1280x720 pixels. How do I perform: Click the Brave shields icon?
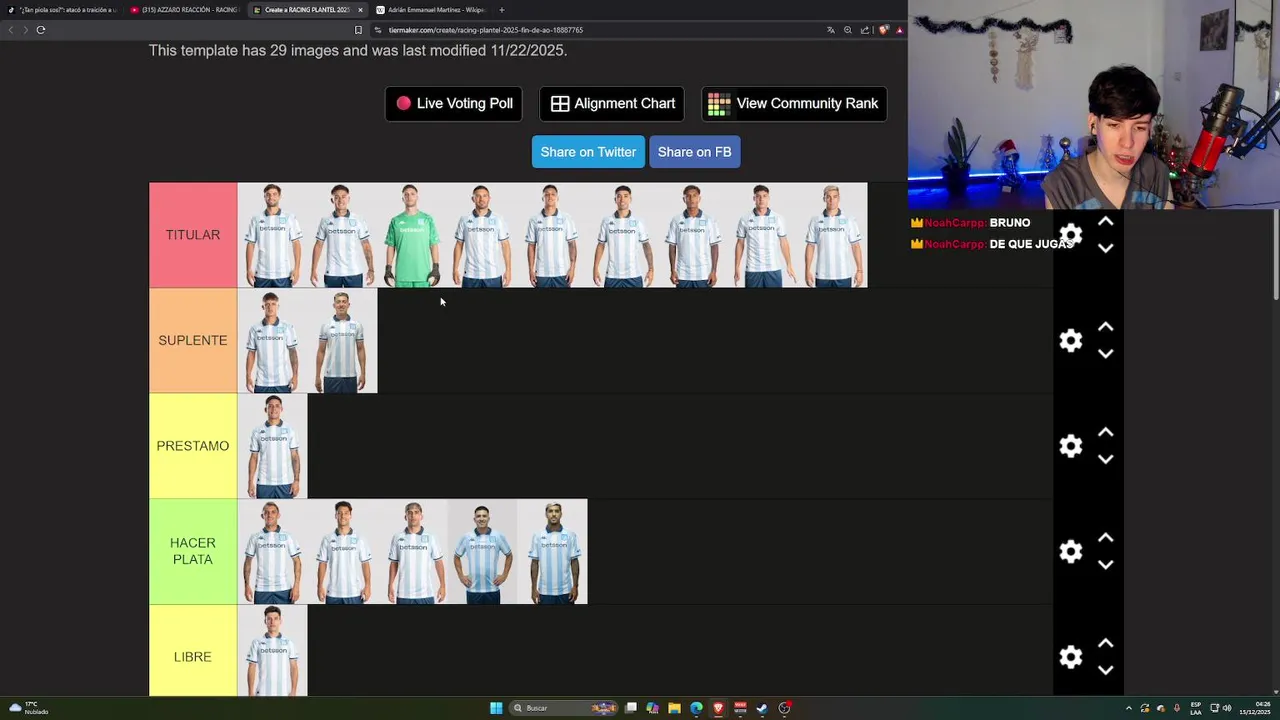point(883,30)
